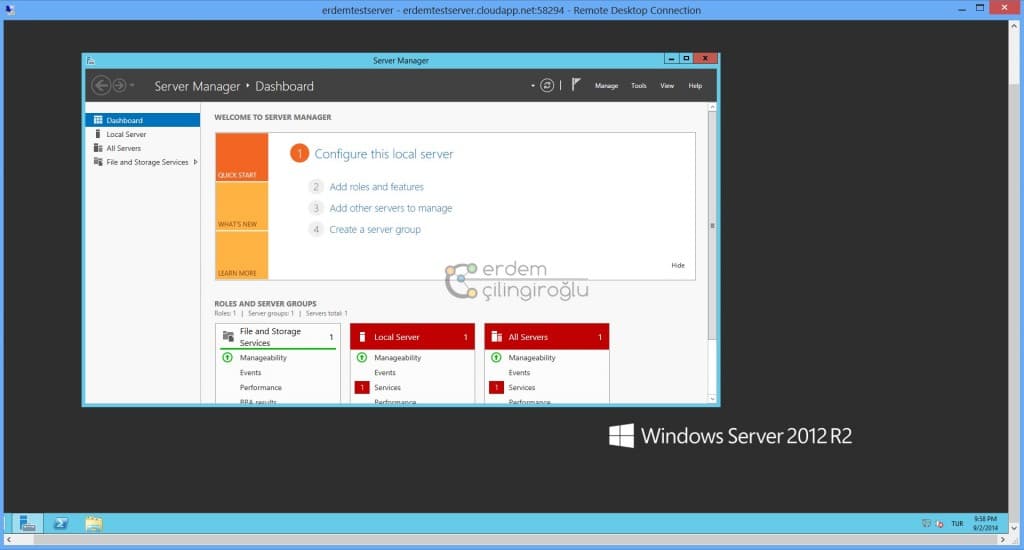Click the red Services alert badge in Local Server
The image size is (1024, 550).
coord(362,387)
